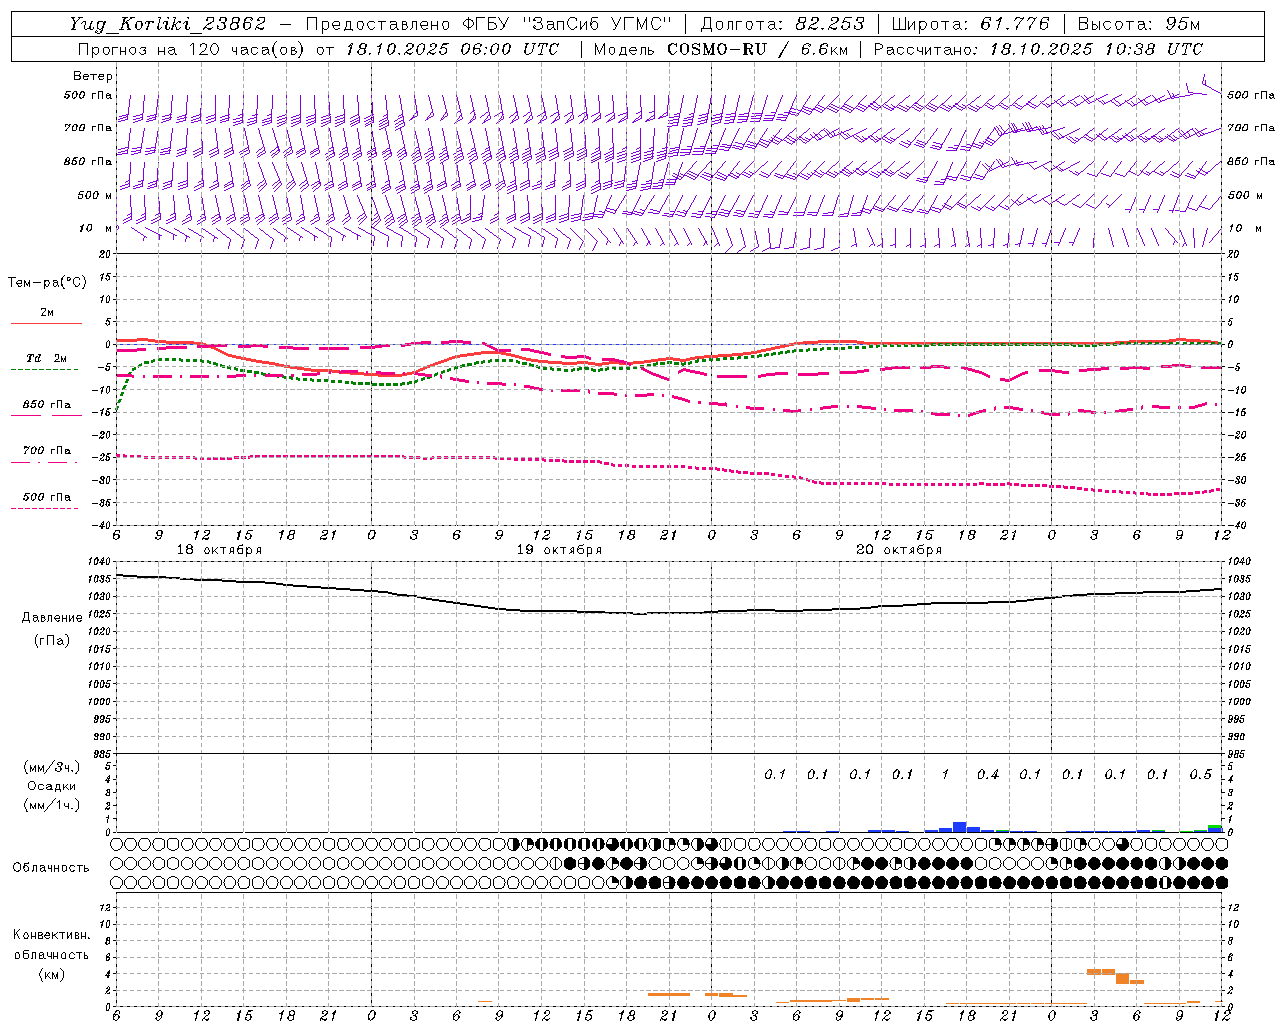Click the 850 гПа temperature legend label
1280x1024 pixels.
(47, 405)
